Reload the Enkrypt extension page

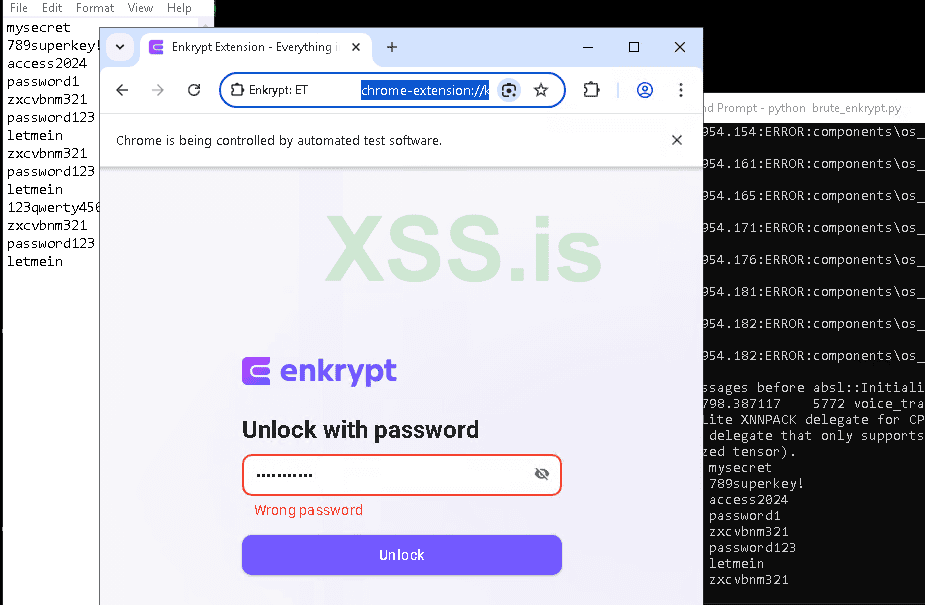(x=194, y=90)
